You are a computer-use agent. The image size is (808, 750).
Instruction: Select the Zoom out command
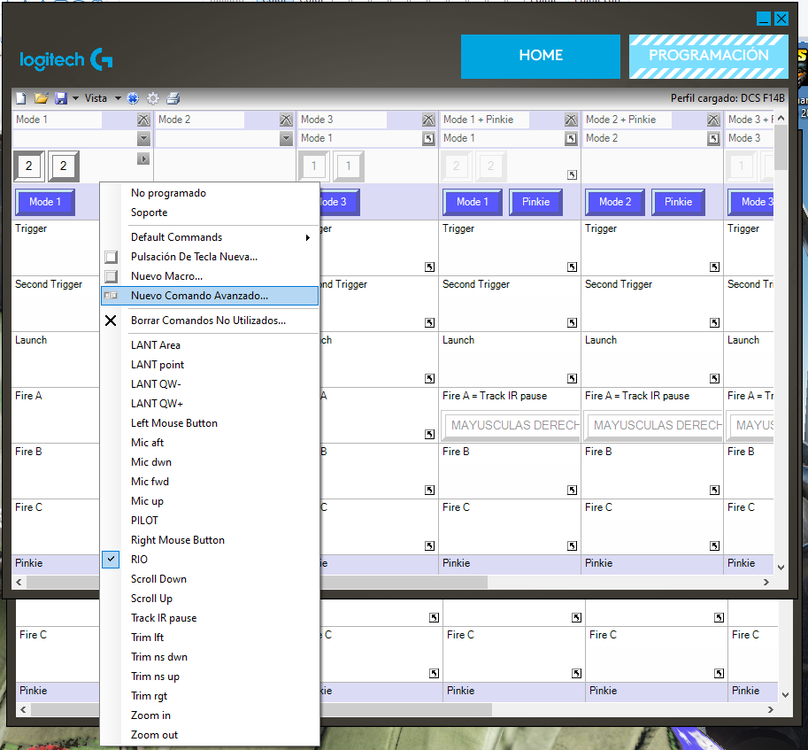click(x=210, y=735)
